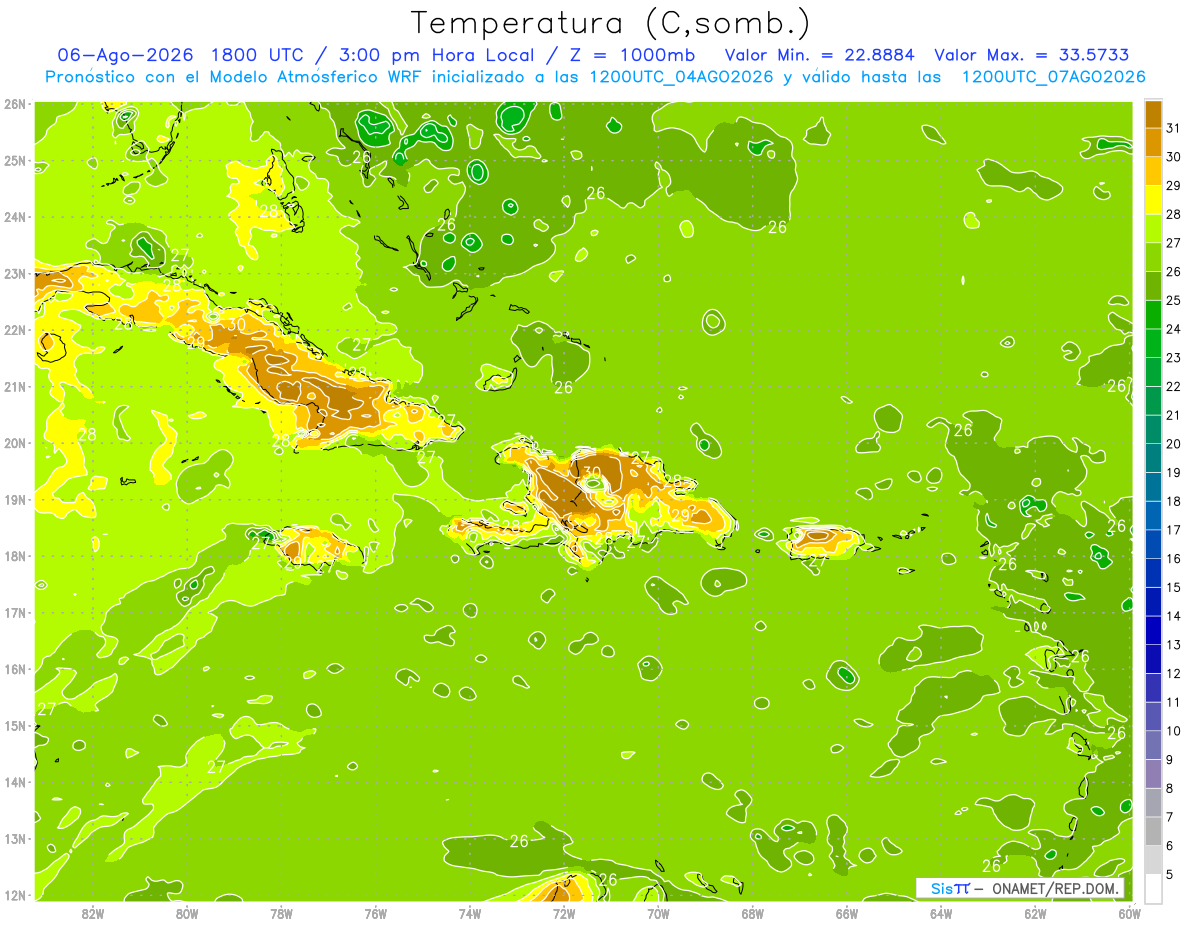Click the "1800 UTC" time label
Screen dimensions: 1200x927
(x=257, y=56)
